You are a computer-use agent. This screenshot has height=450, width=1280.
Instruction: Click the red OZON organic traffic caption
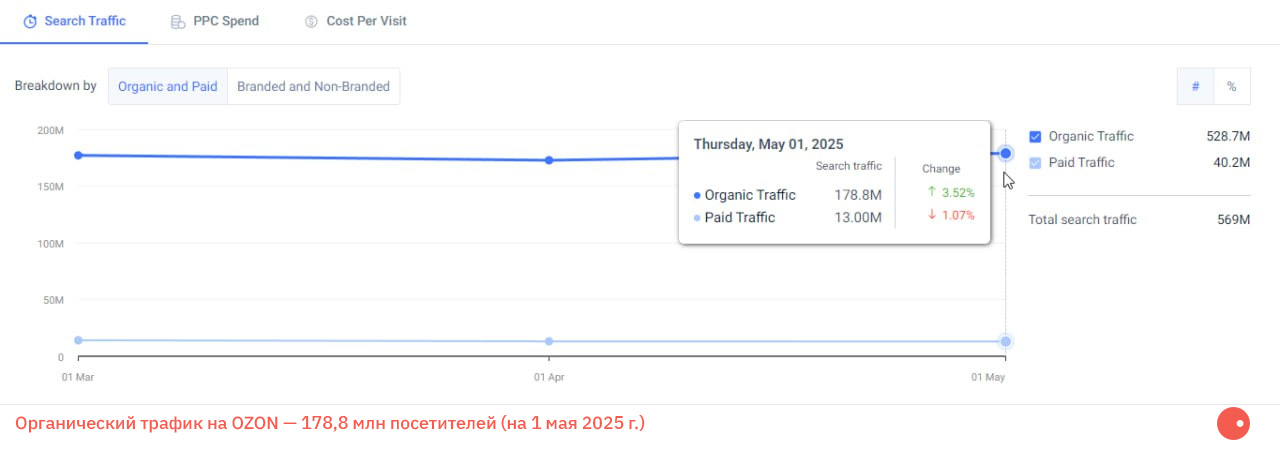(x=330, y=424)
